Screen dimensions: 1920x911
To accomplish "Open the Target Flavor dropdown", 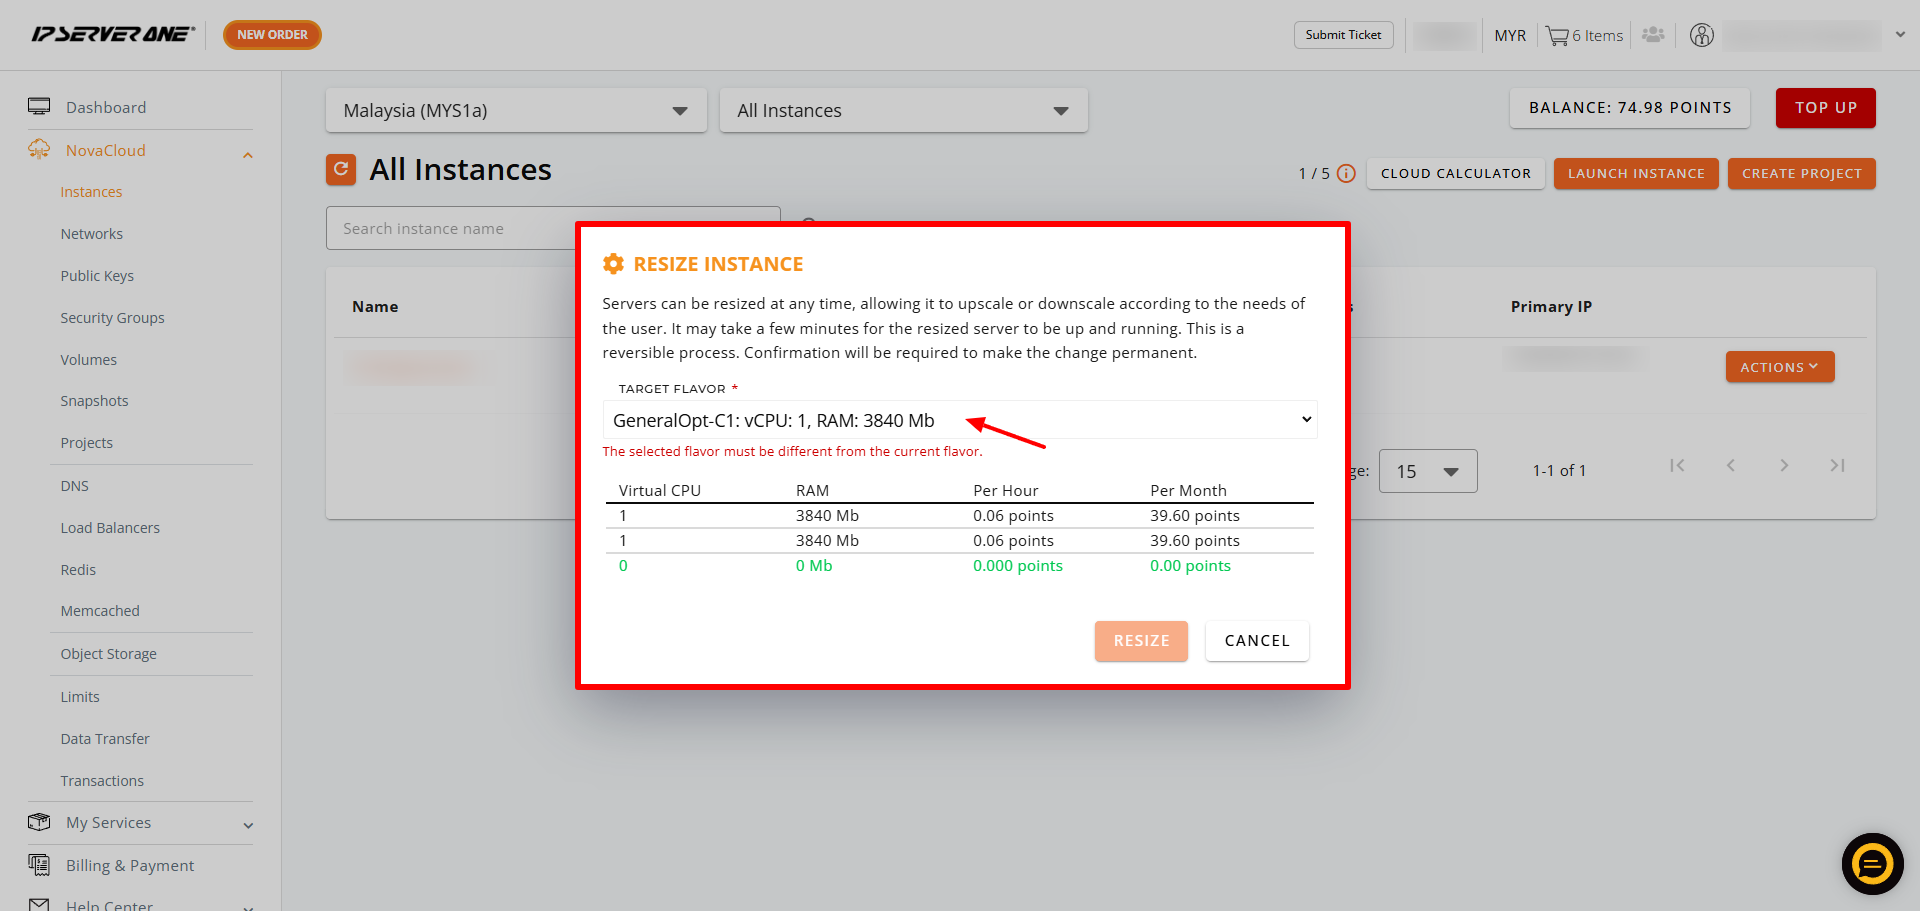I will (960, 420).
